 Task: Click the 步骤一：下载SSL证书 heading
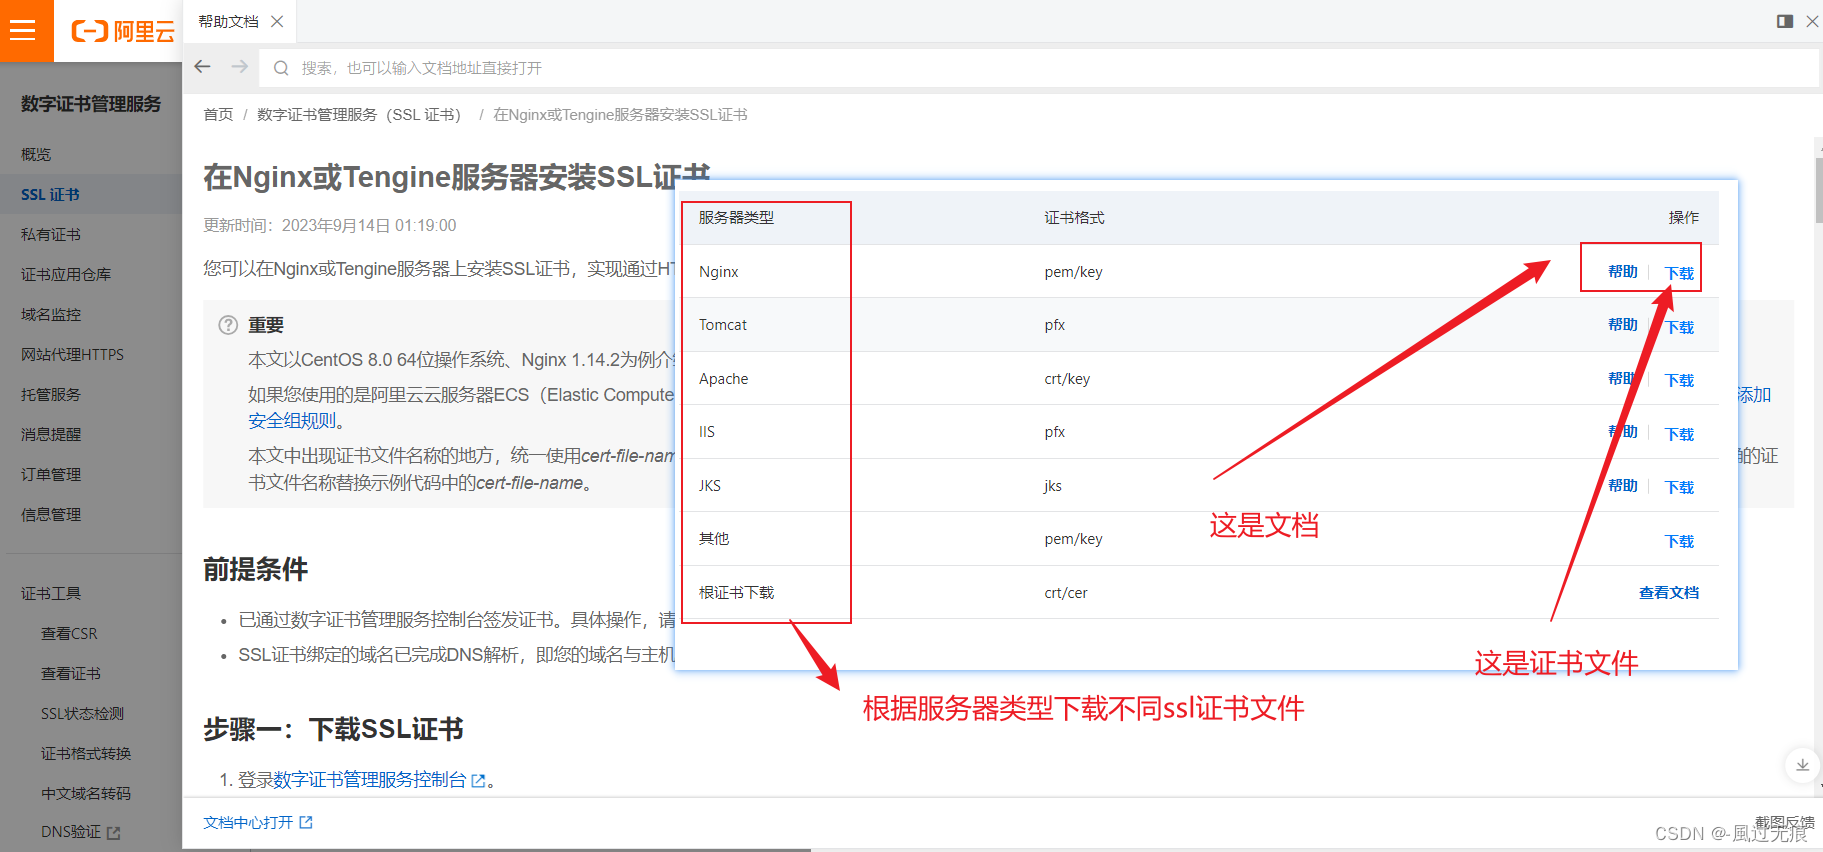[x=333, y=729]
